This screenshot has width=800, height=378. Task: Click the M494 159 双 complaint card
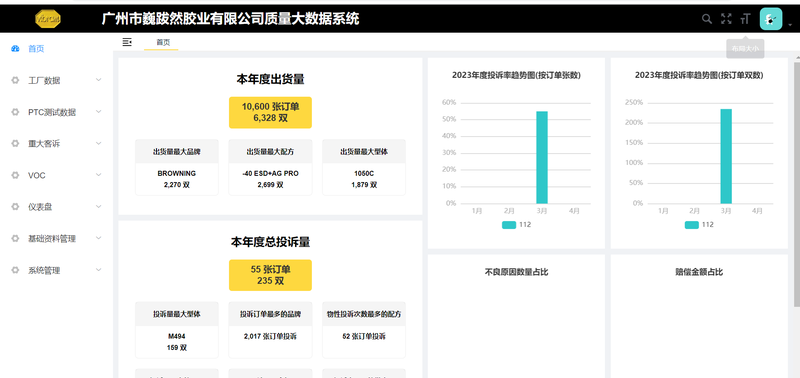point(177,330)
